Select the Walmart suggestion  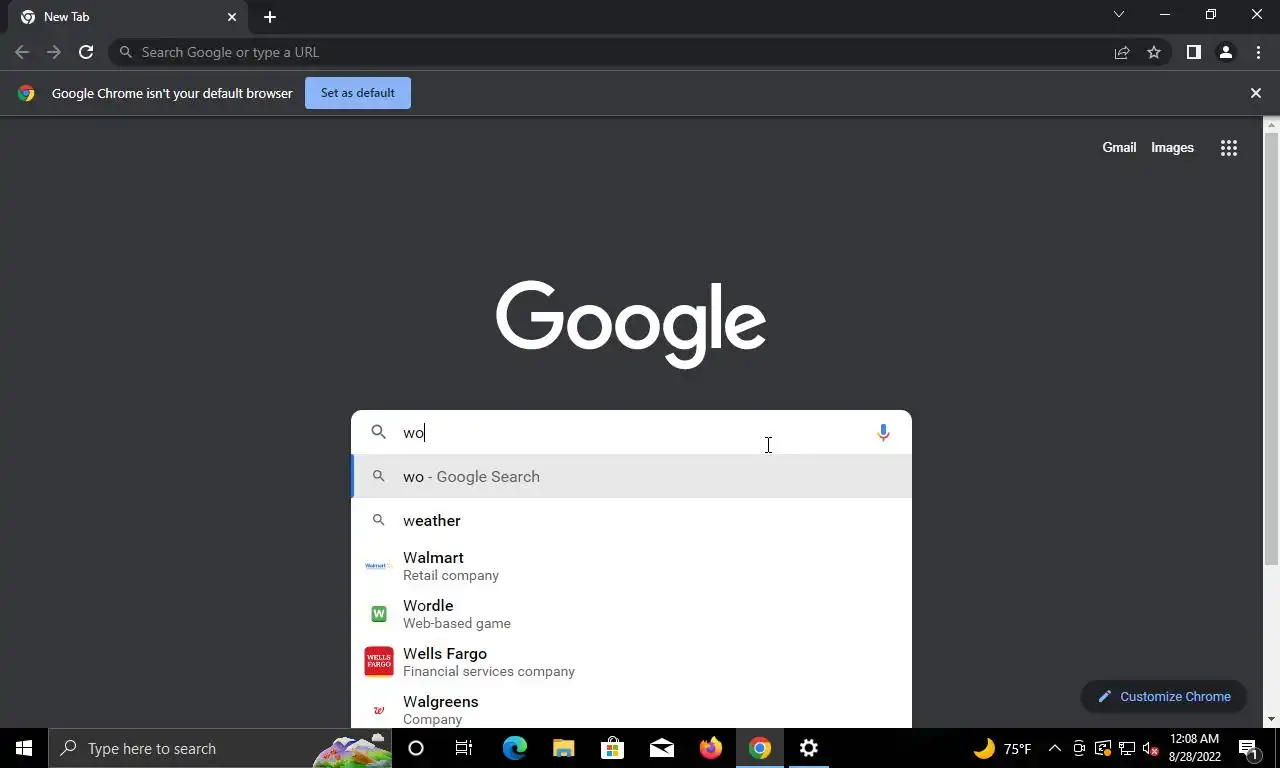(x=631, y=566)
